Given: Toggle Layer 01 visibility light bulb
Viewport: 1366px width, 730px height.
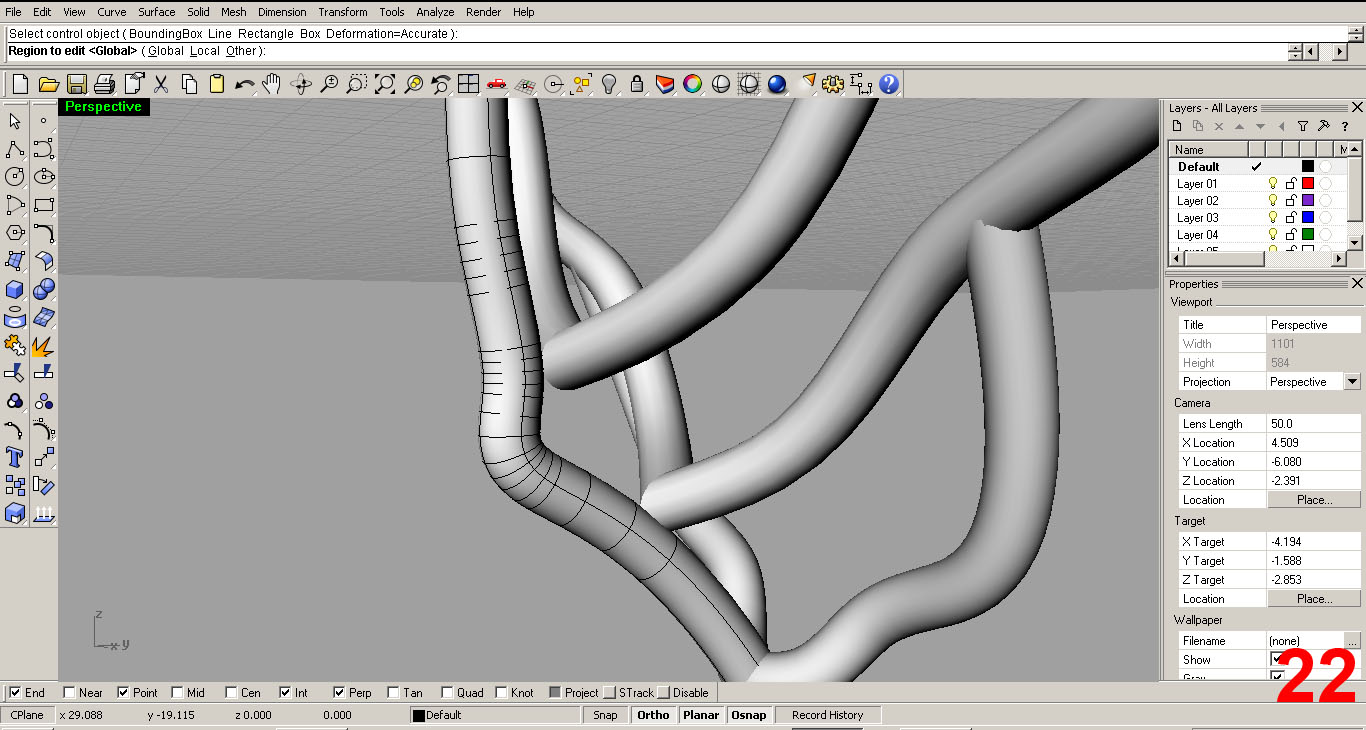Looking at the screenshot, I should coord(1273,184).
